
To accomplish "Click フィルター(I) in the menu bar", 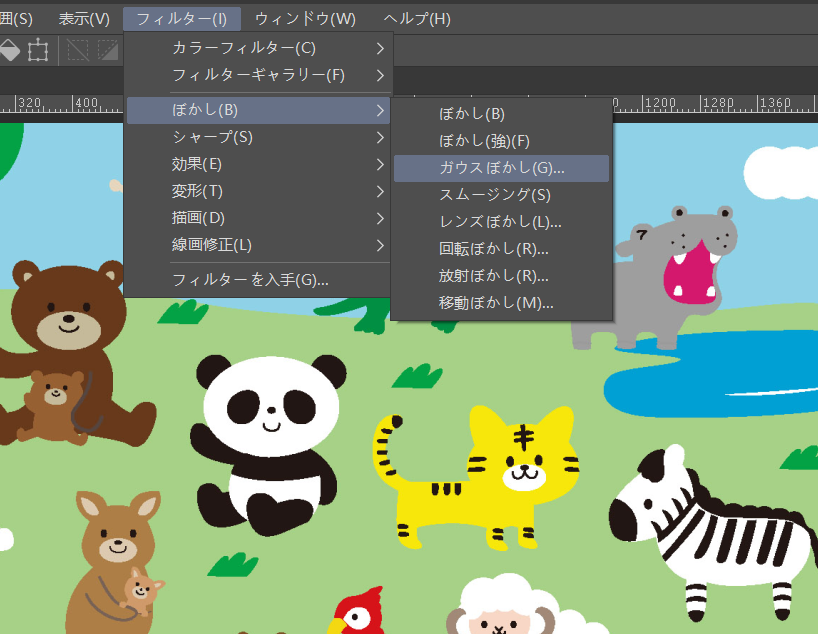I will 183,18.
